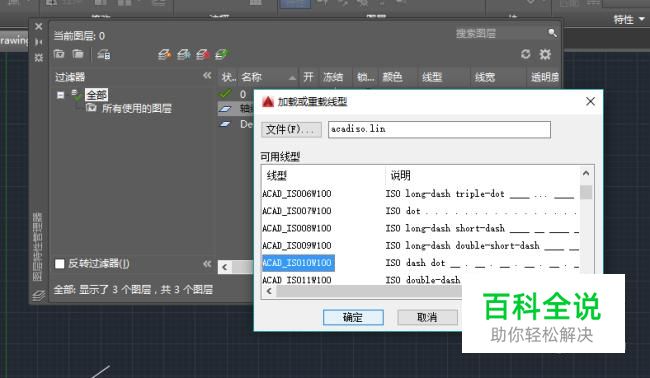Viewport: 650px width, 378px height.
Task: Toggle 反转过滤器 checkbox
Action: coord(60,264)
